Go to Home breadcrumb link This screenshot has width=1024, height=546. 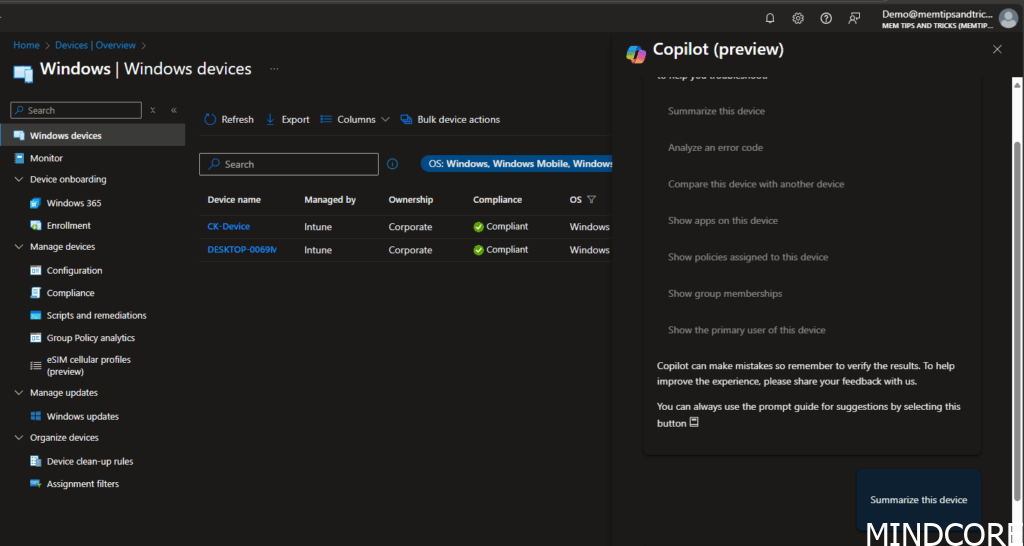tap(26, 45)
